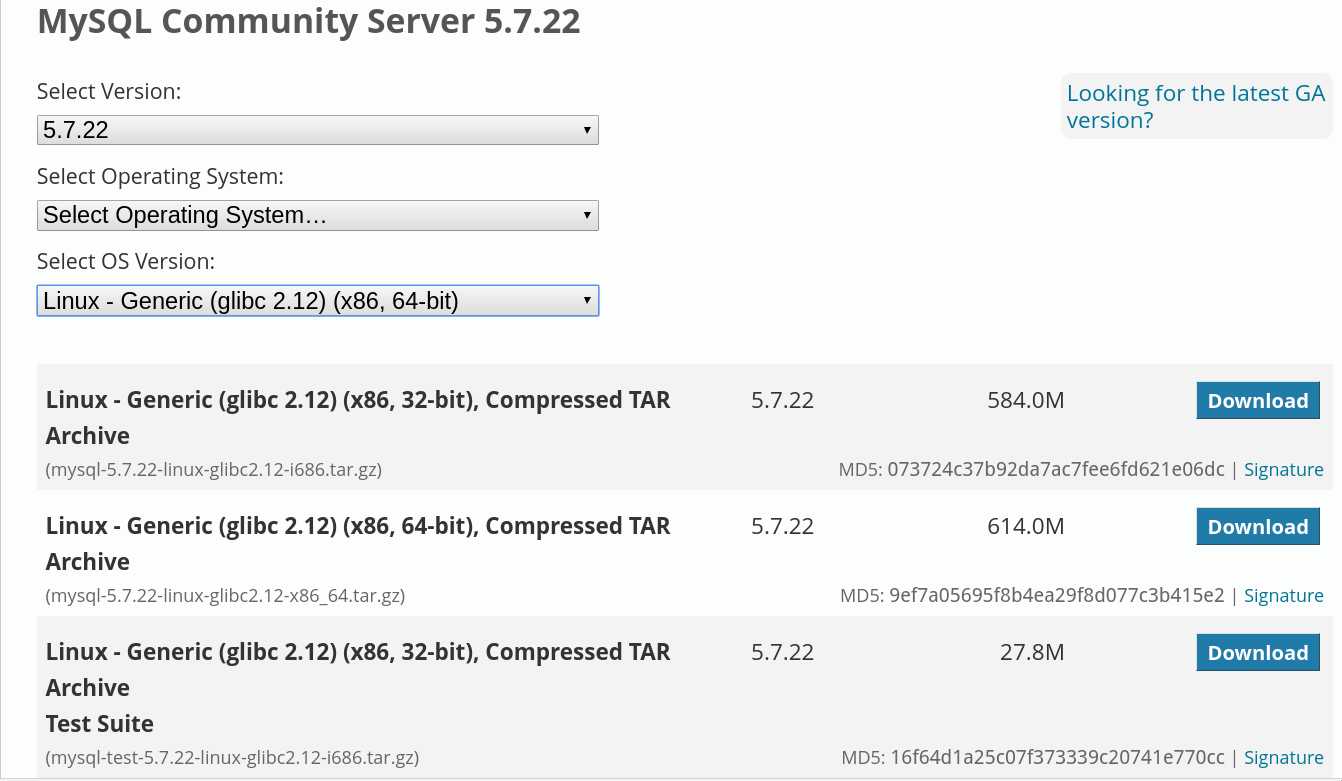Click version 5.7.22 in the 584.0M row
The image size is (1342, 781).
pos(783,400)
